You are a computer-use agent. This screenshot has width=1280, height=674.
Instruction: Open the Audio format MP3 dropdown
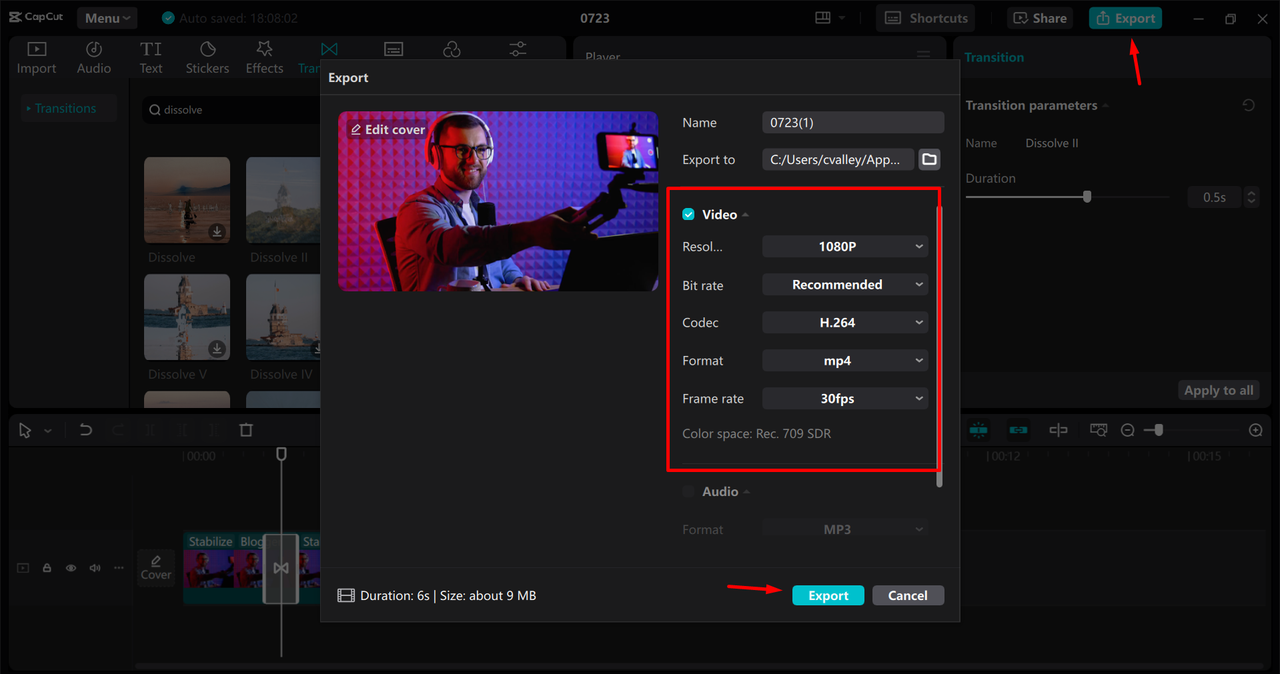pyautogui.click(x=845, y=529)
